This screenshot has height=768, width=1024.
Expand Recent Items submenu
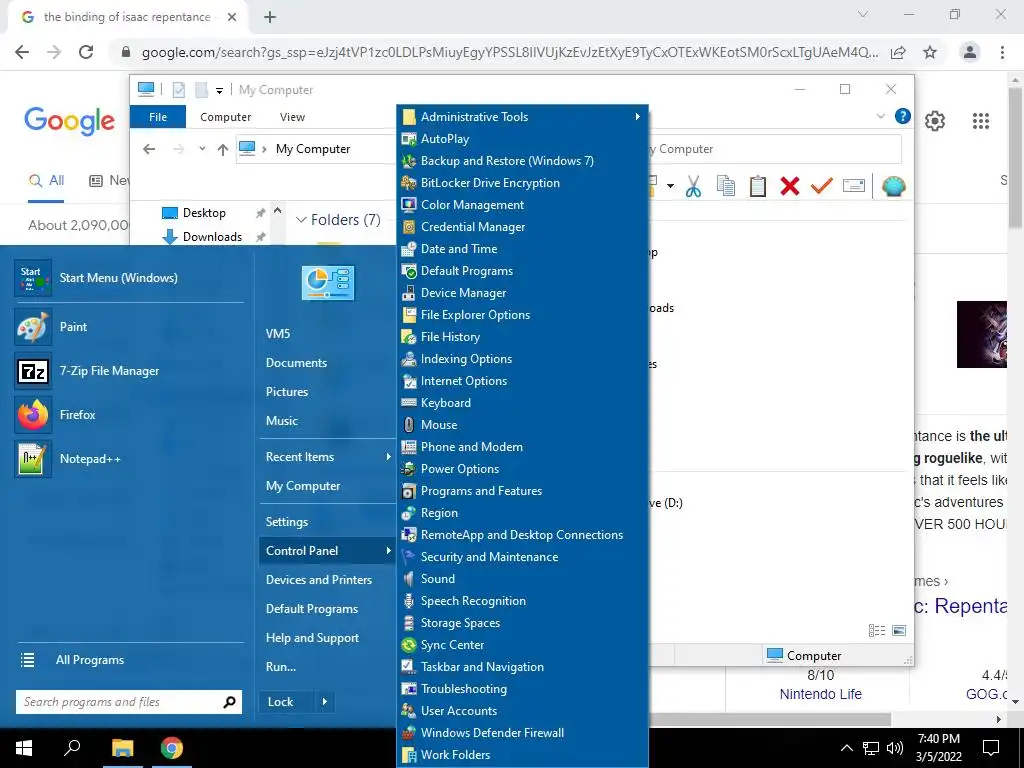(x=388, y=456)
